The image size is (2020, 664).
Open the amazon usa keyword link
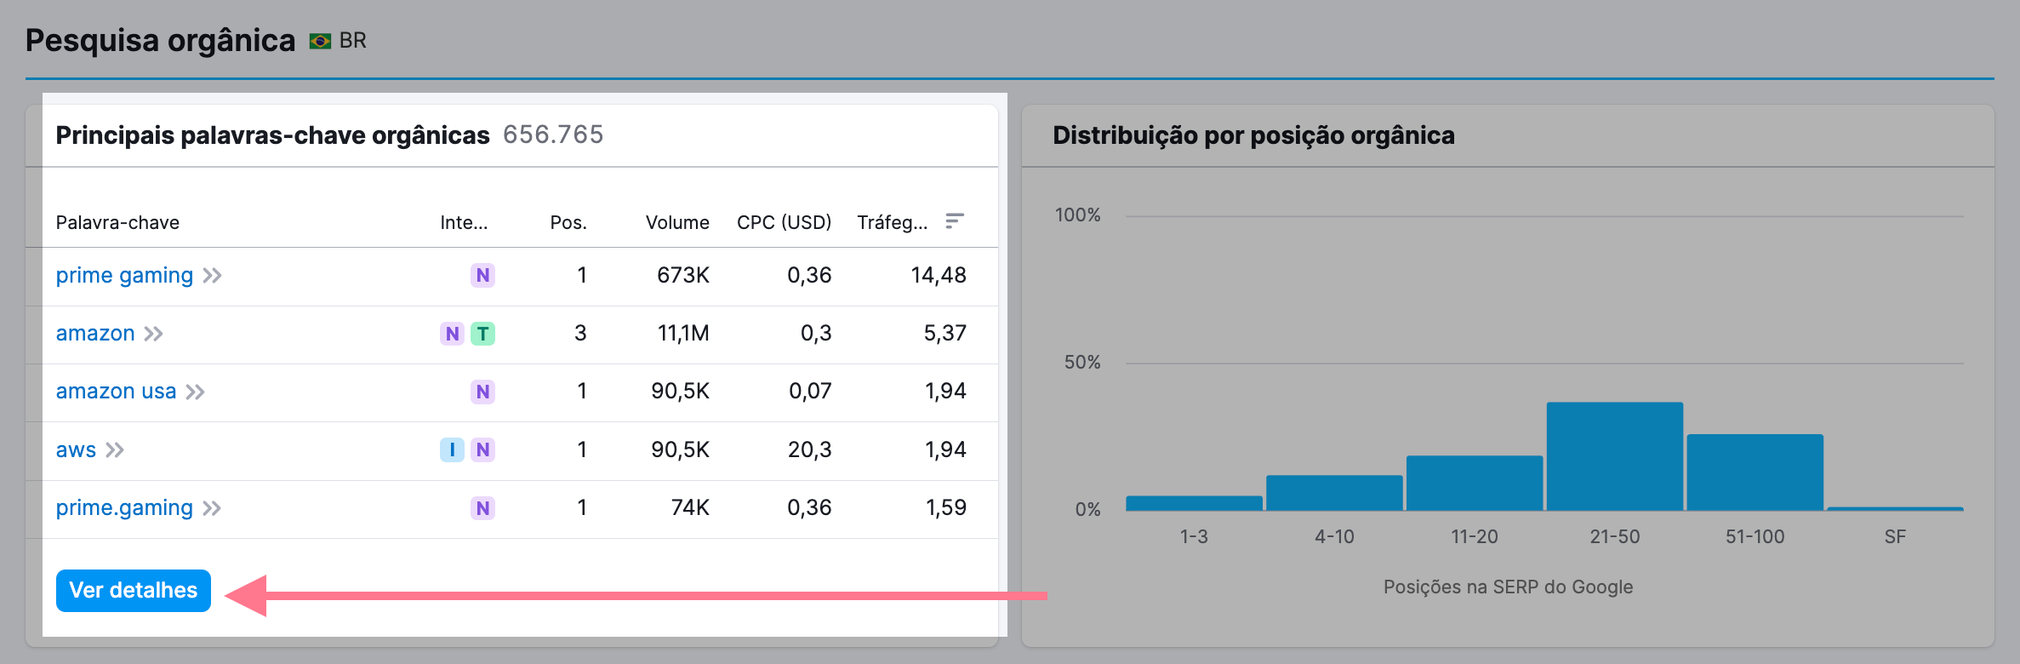pos(116,391)
